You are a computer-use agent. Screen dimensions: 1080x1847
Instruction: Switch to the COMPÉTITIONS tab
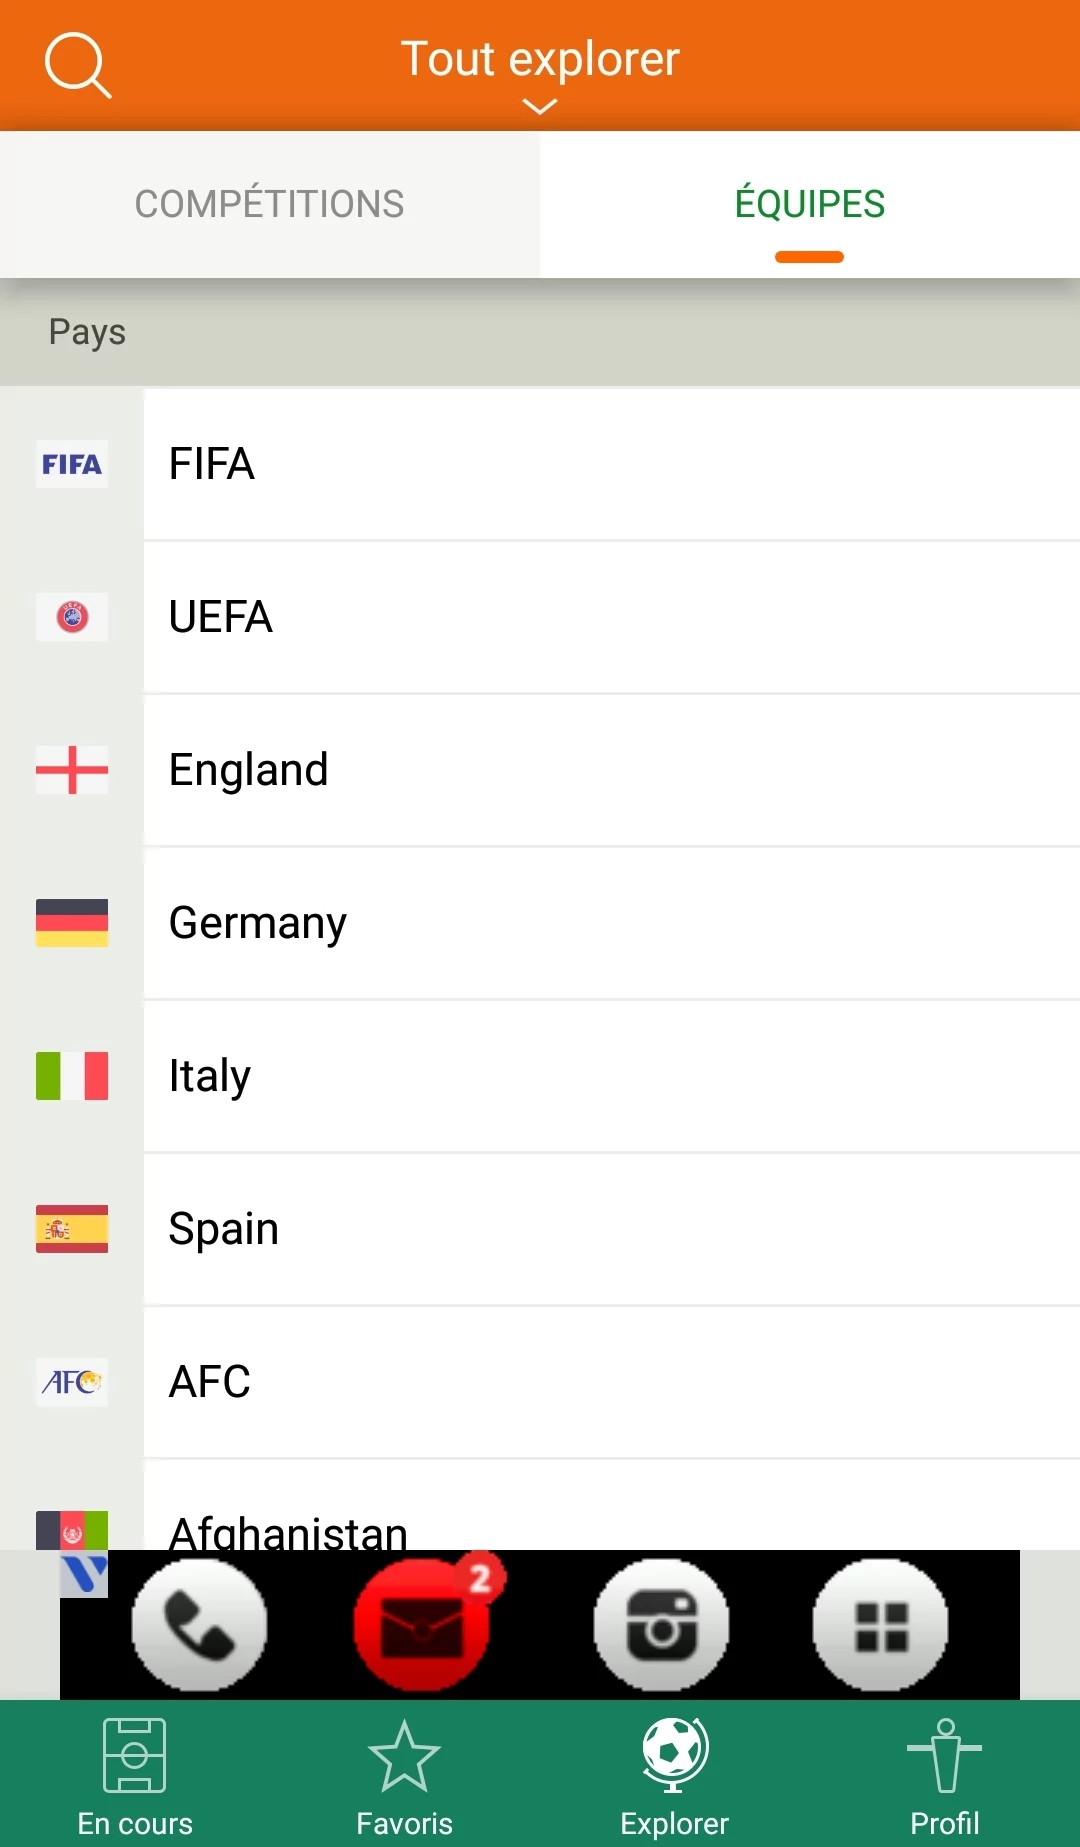[x=270, y=204]
